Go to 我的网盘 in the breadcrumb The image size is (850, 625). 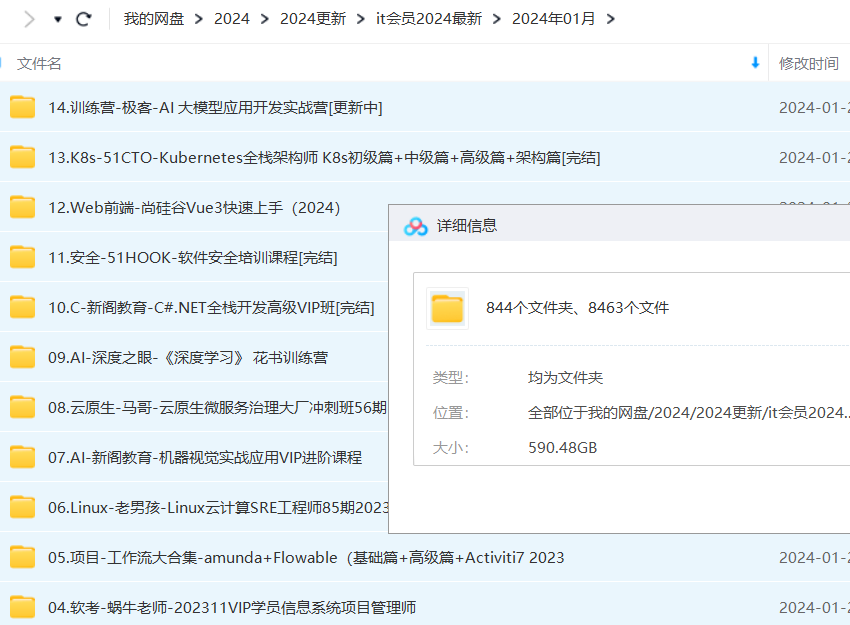pos(153,19)
